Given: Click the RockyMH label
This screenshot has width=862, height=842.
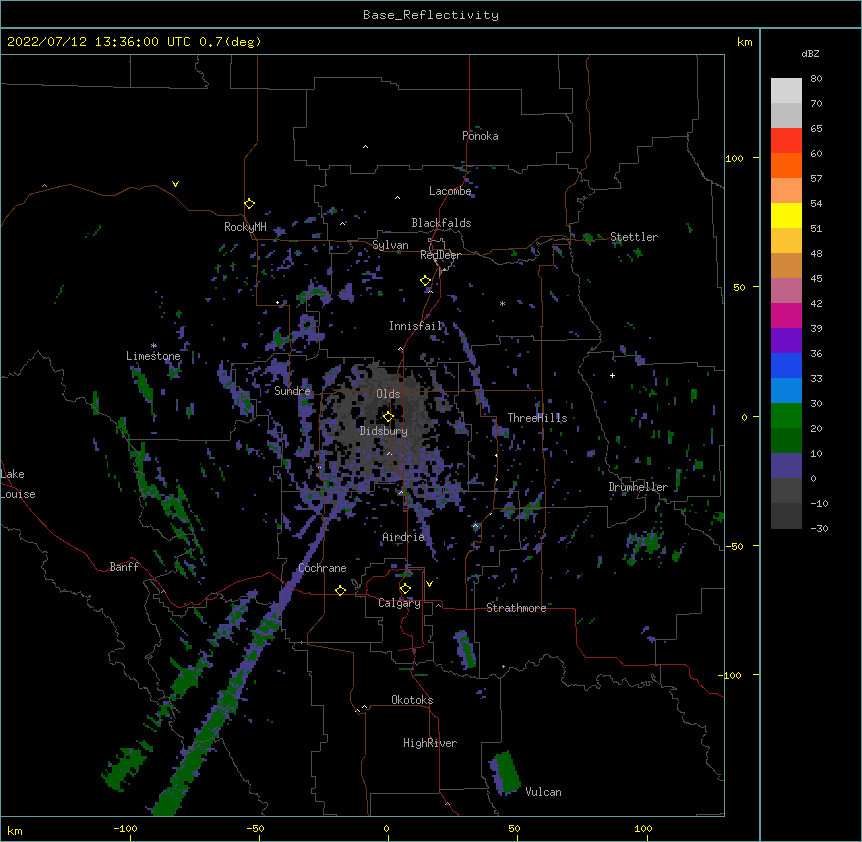Looking at the screenshot, I should 245,227.
